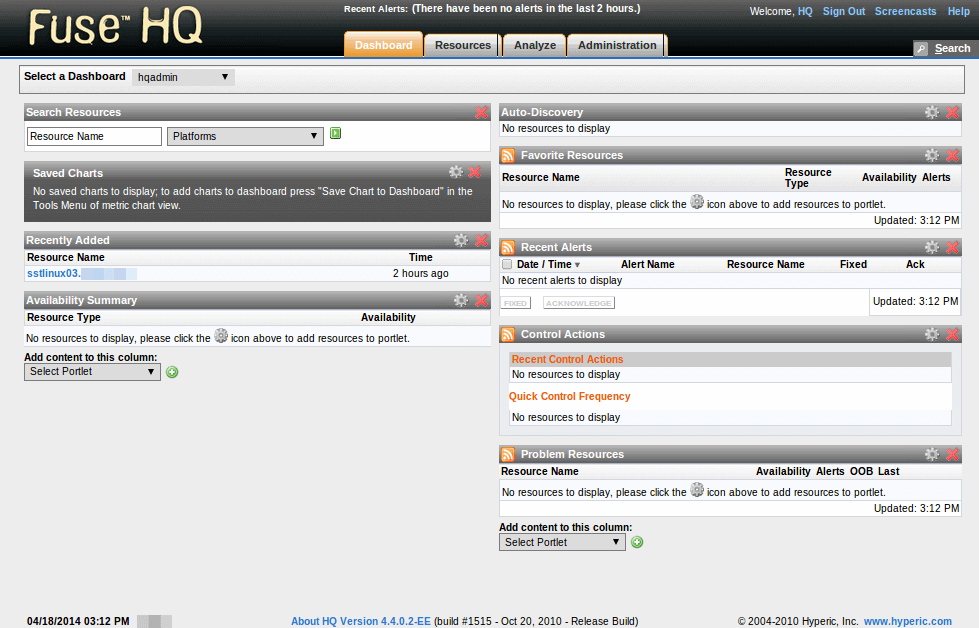Click the Alert Name column header

click(x=647, y=265)
